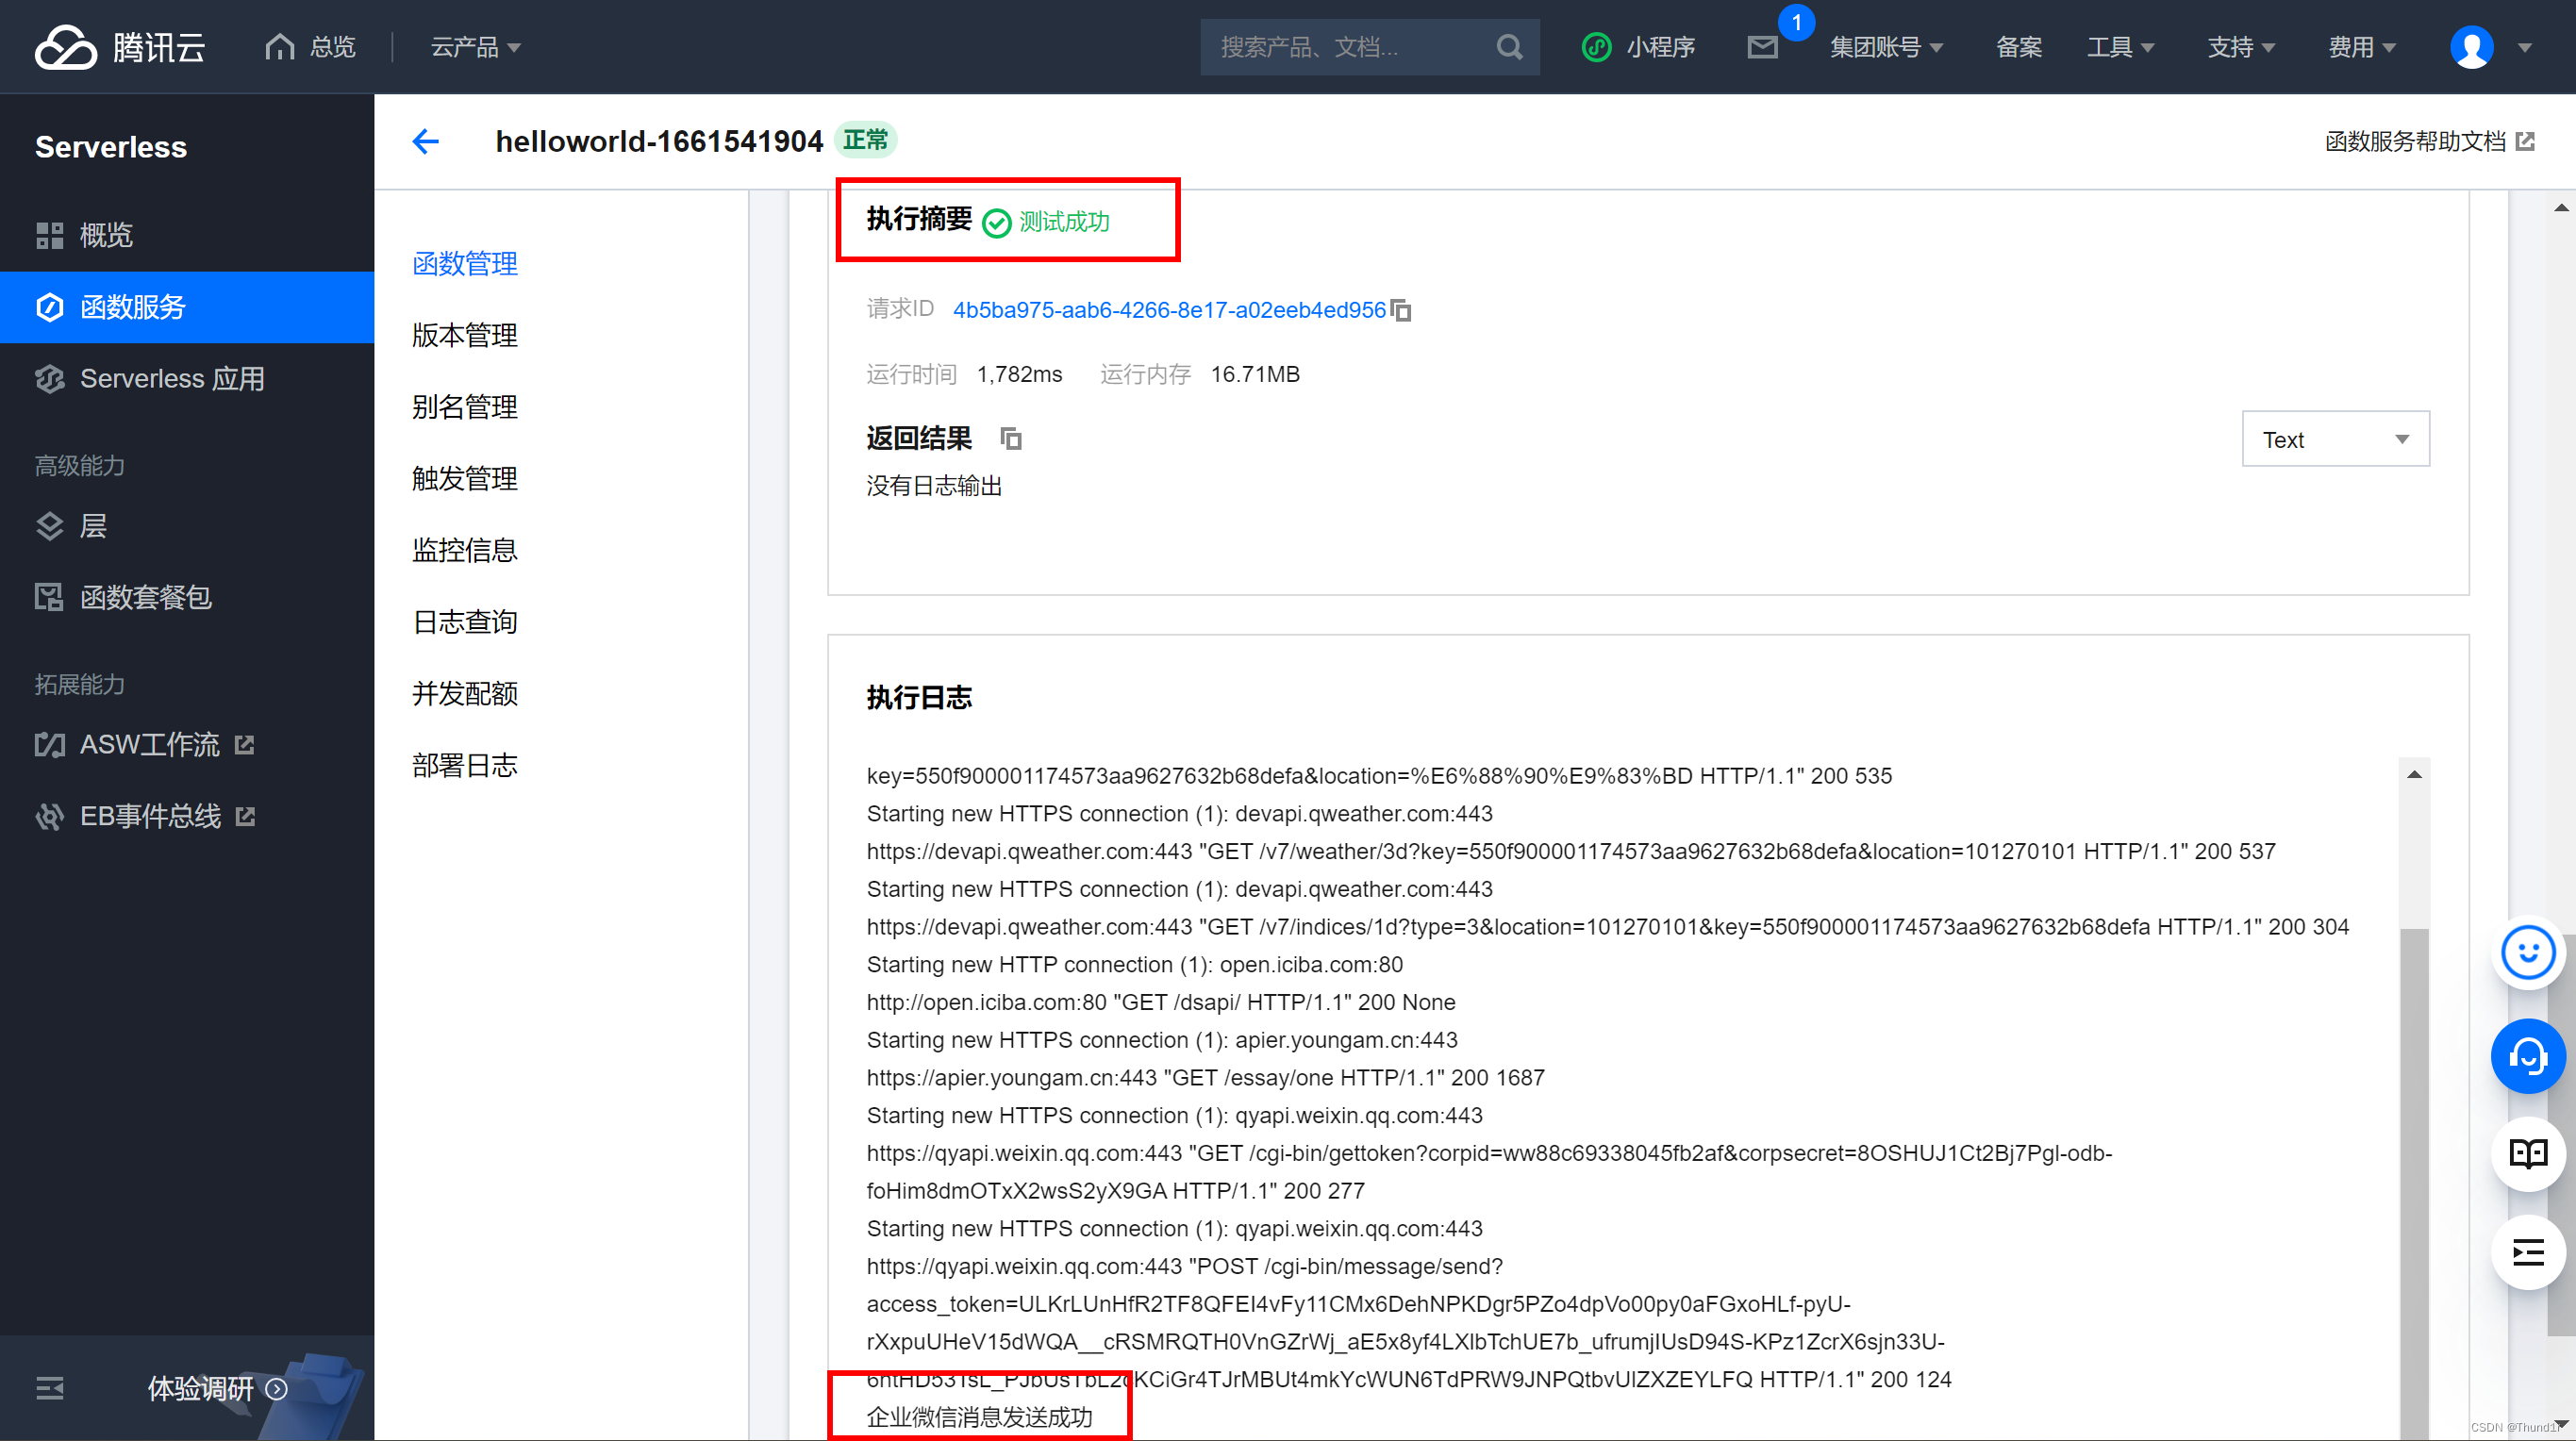Click the Serverless 应用 cube icon
This screenshot has width=2576, height=1441.
(49, 379)
